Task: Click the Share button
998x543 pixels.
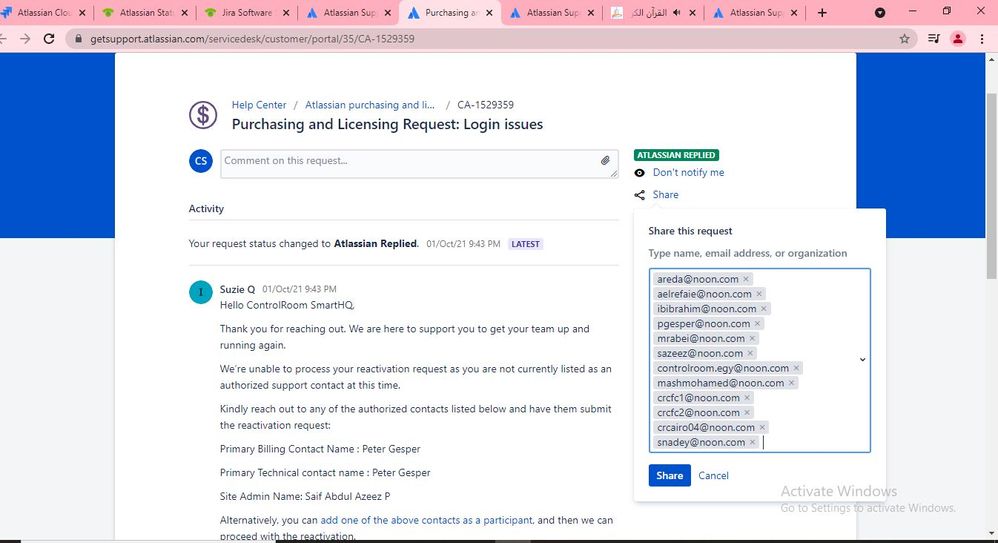Action: [x=670, y=476]
